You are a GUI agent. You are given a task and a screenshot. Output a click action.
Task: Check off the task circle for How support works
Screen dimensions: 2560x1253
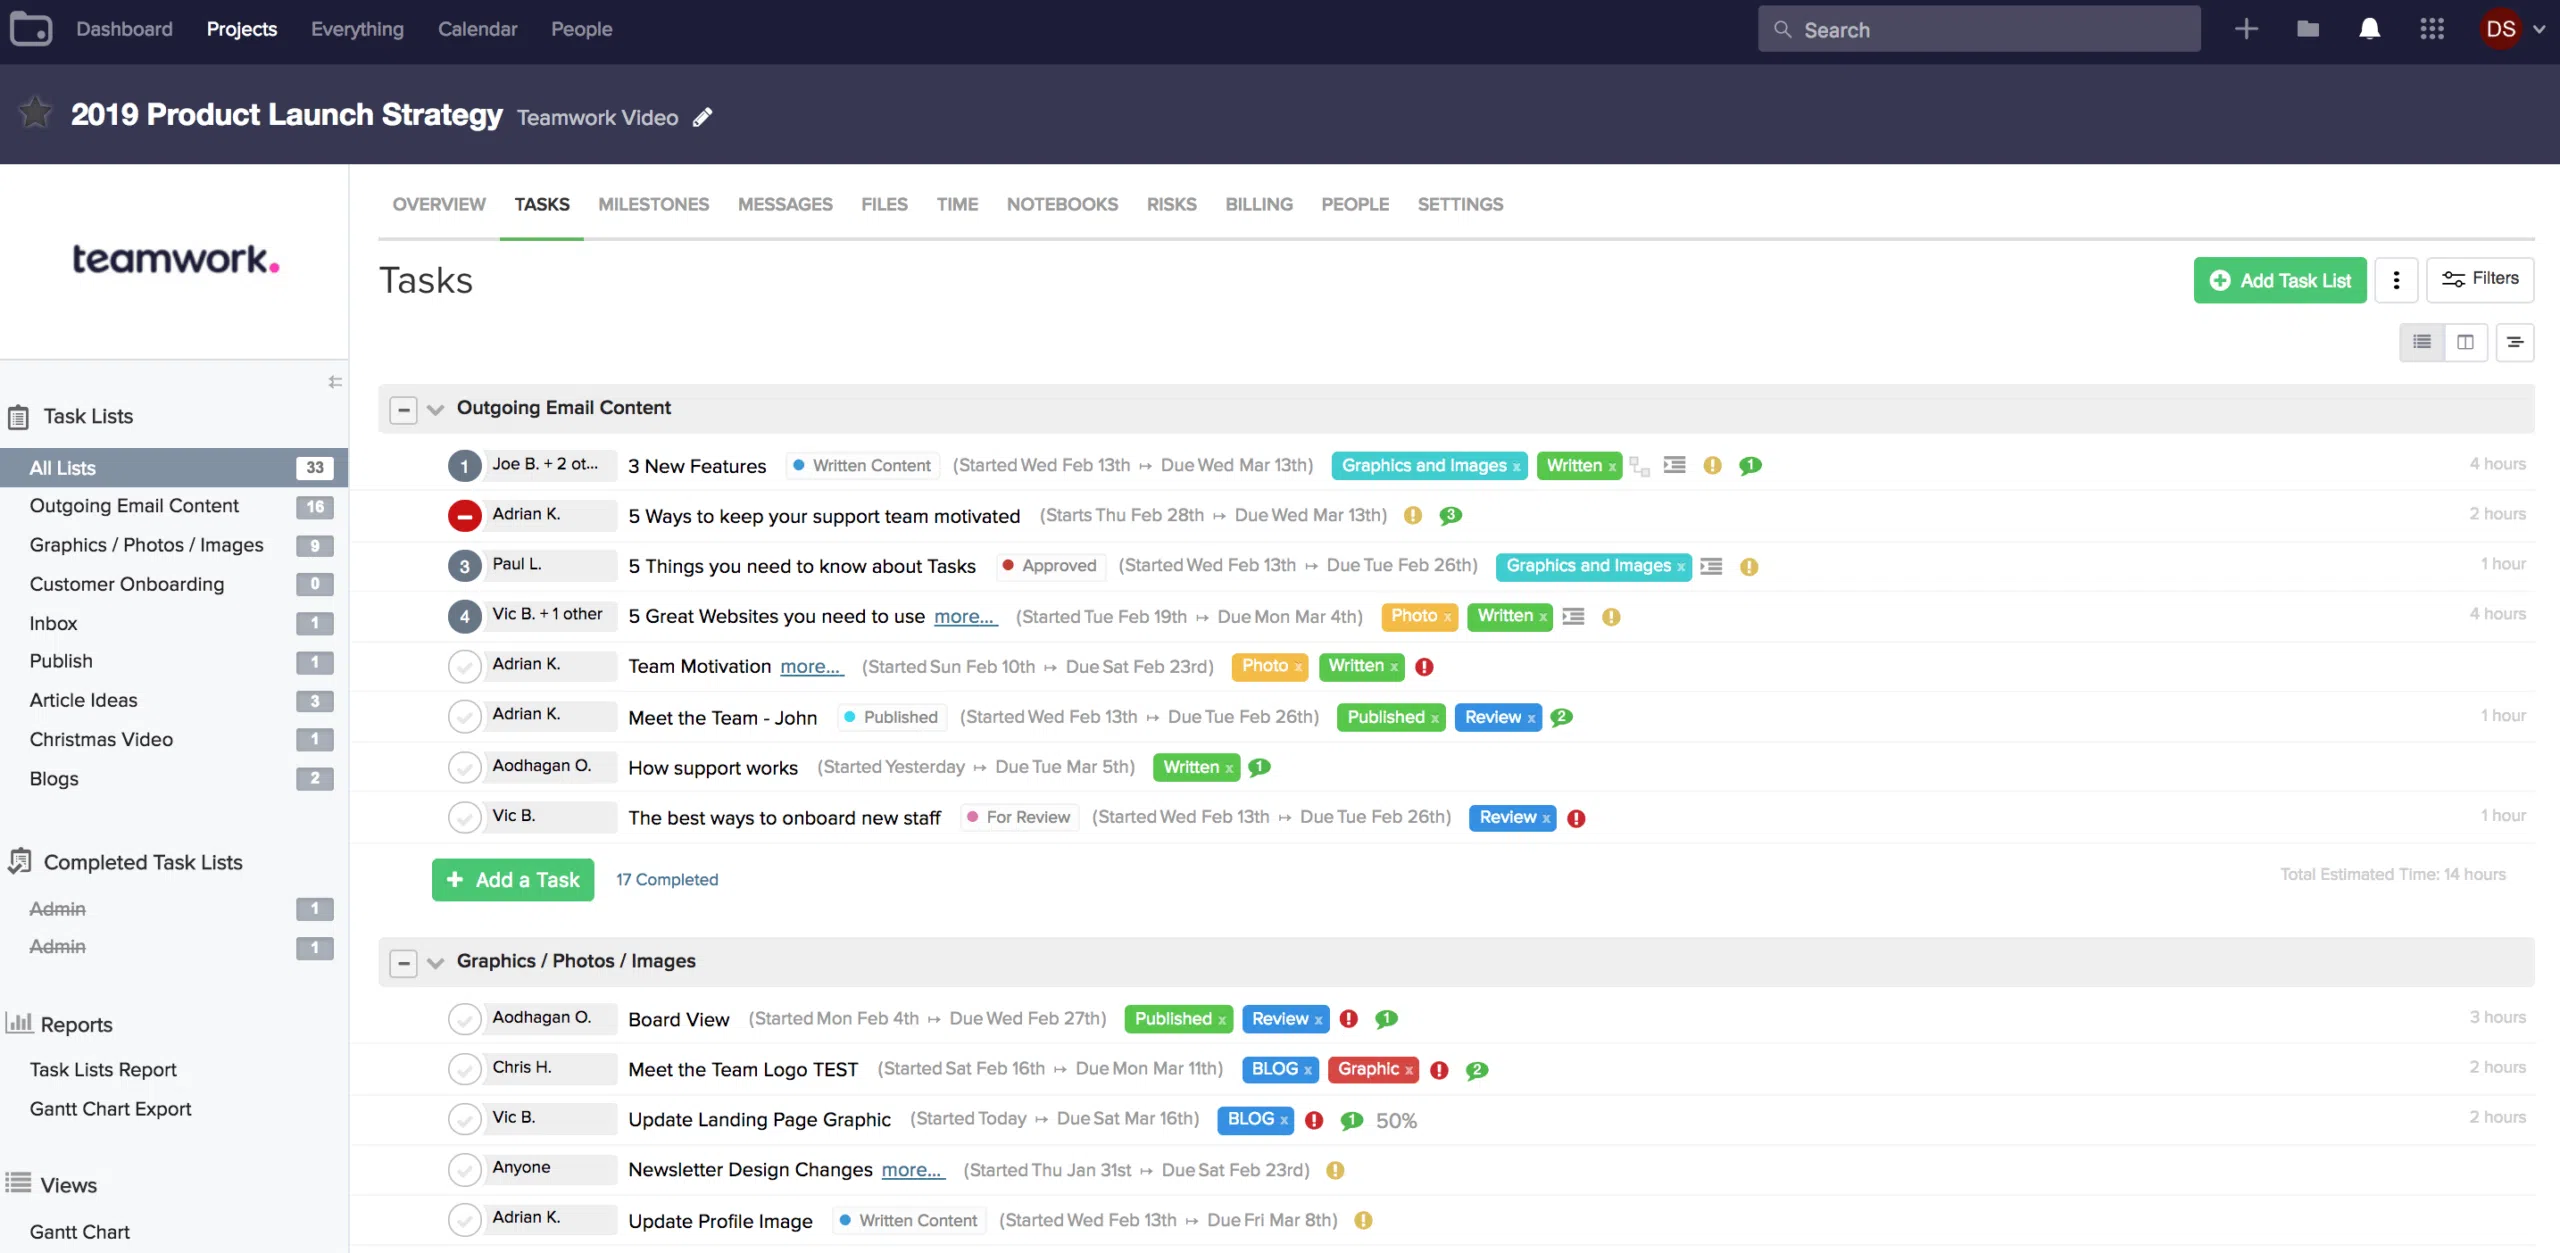(x=464, y=766)
